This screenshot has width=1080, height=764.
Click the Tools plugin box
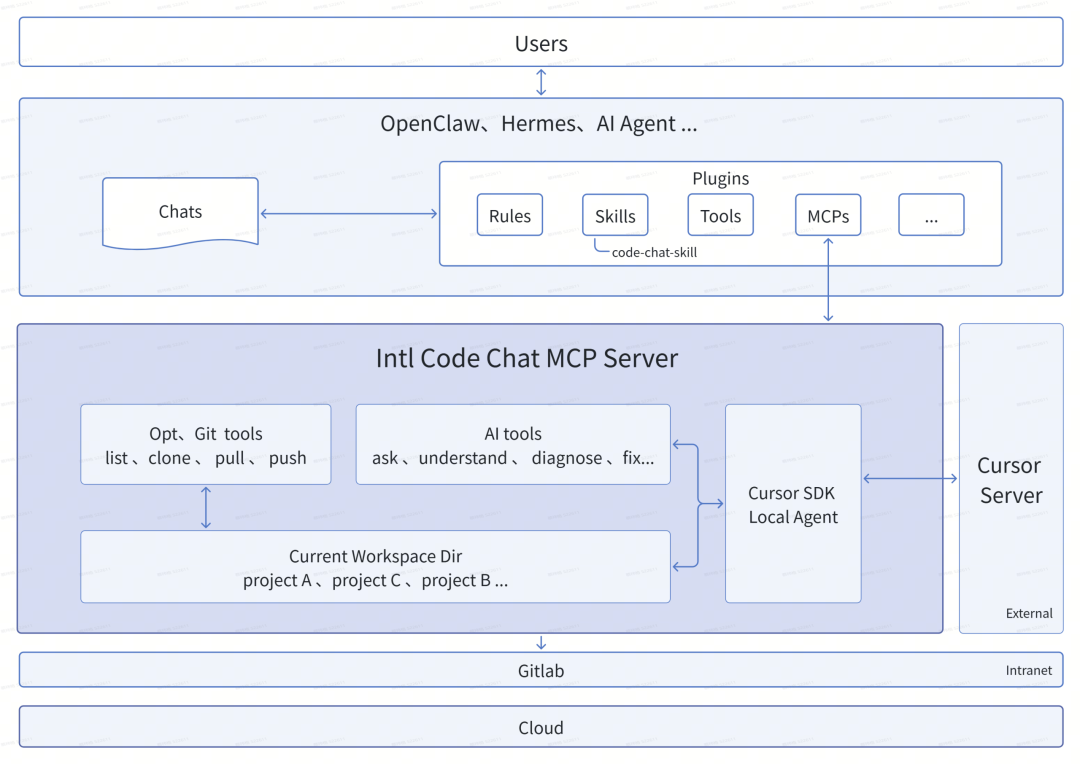point(720,215)
